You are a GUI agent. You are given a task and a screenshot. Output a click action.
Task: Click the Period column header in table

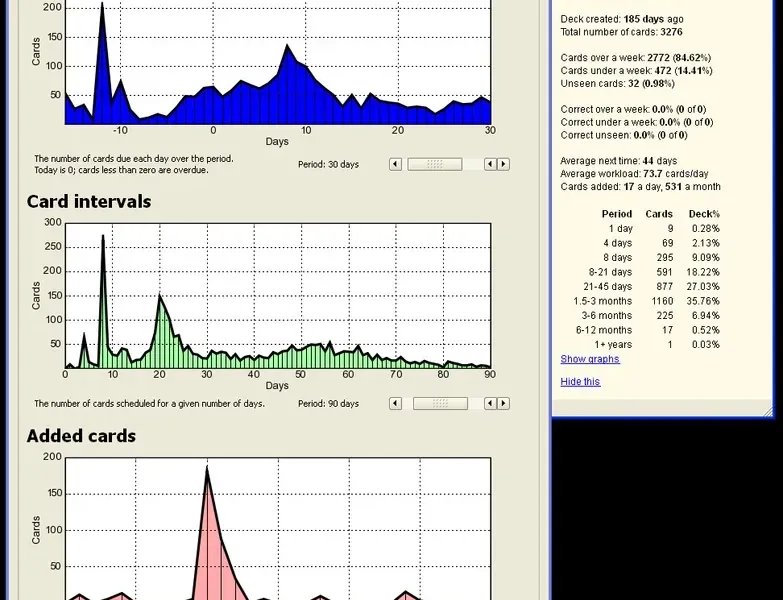pyautogui.click(x=617, y=214)
